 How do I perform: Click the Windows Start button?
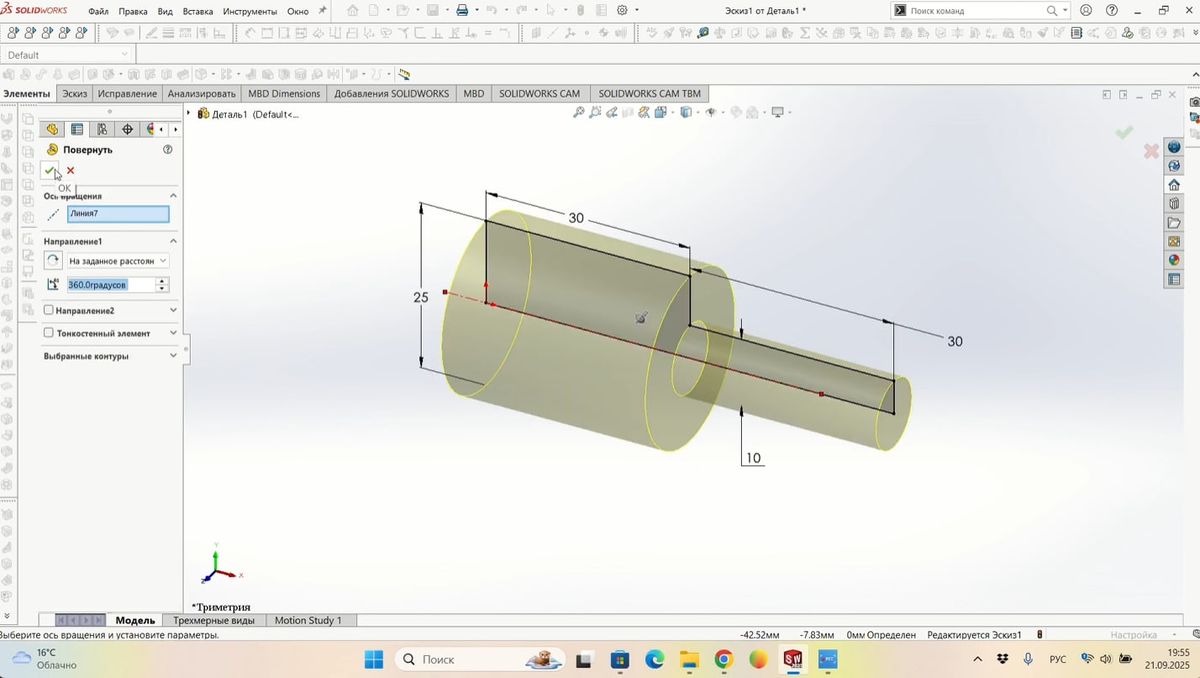pos(373,659)
